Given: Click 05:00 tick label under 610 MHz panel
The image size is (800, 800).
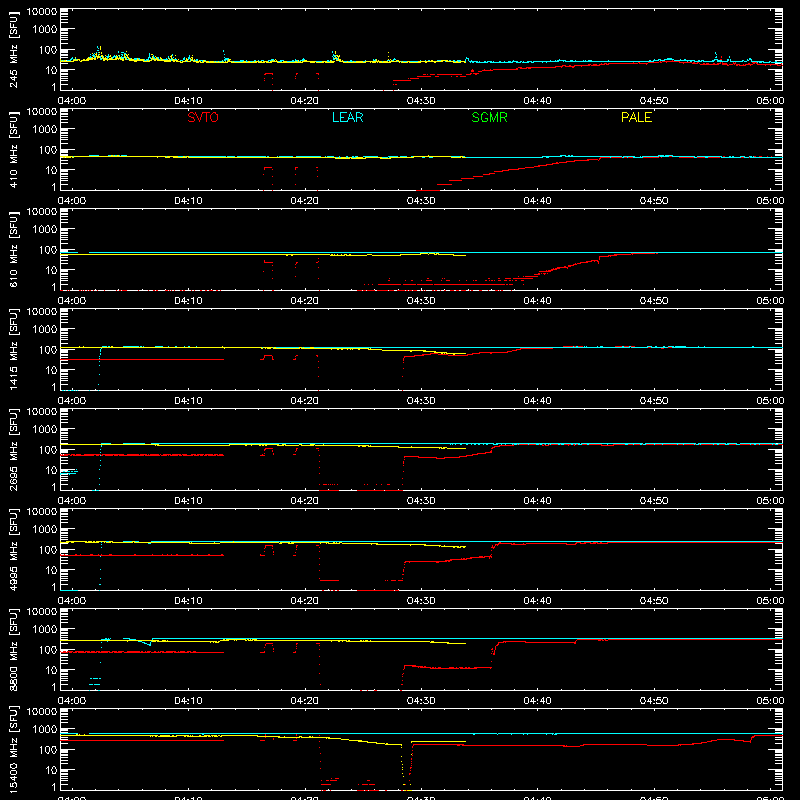Looking at the screenshot, I should 770,301.
